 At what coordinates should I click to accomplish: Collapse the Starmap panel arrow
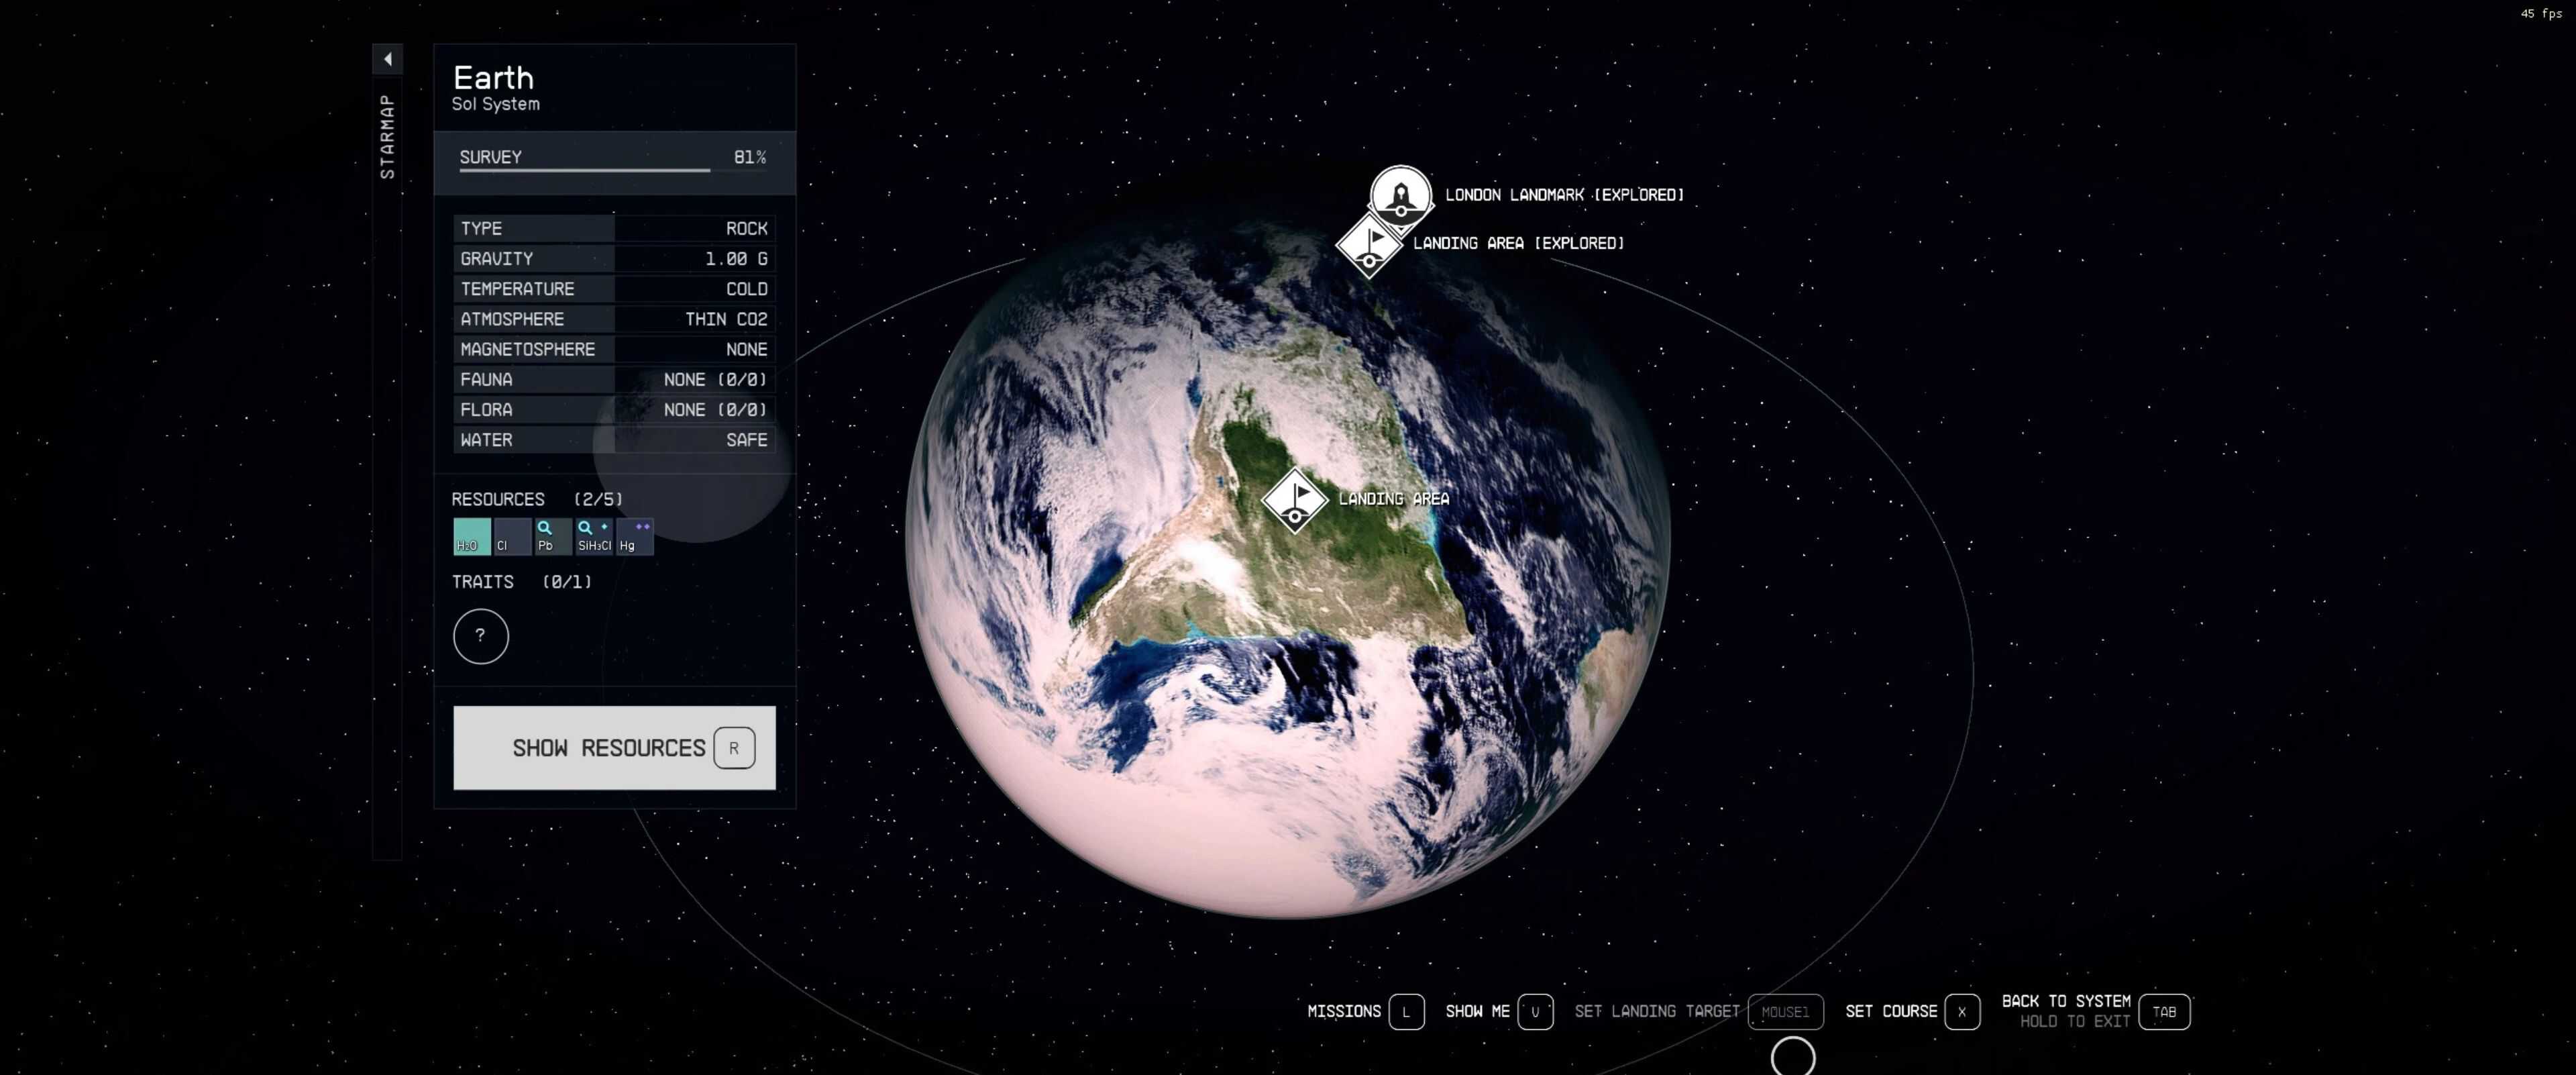click(387, 59)
